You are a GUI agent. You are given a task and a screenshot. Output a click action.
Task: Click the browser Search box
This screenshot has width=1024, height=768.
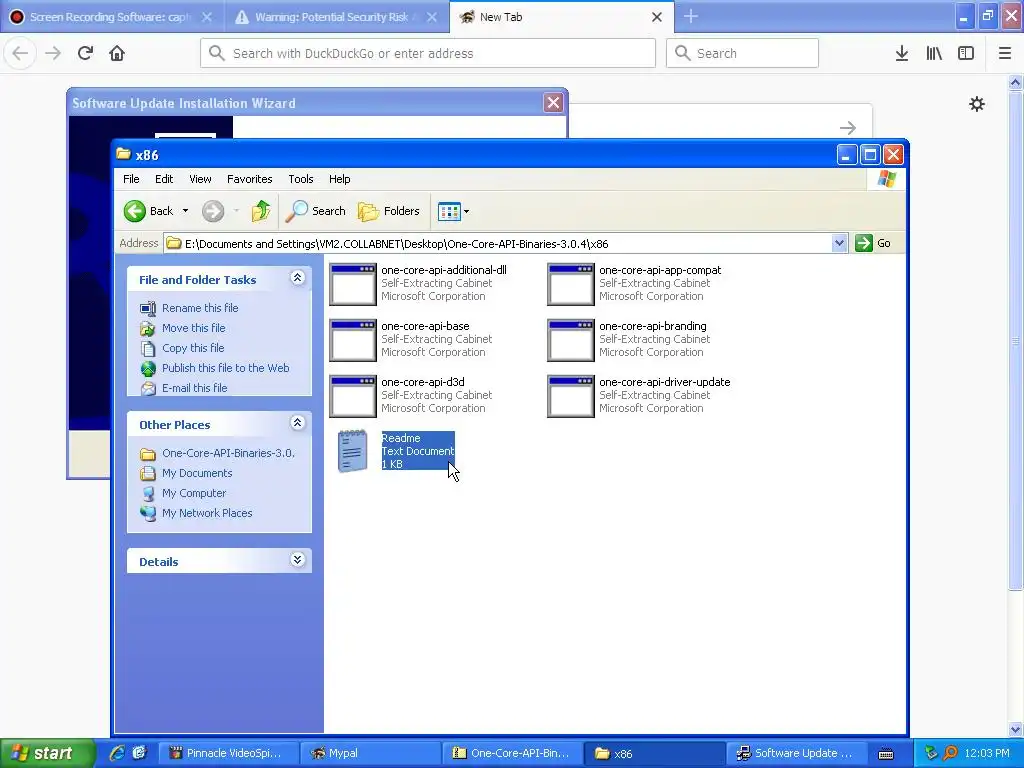742,53
